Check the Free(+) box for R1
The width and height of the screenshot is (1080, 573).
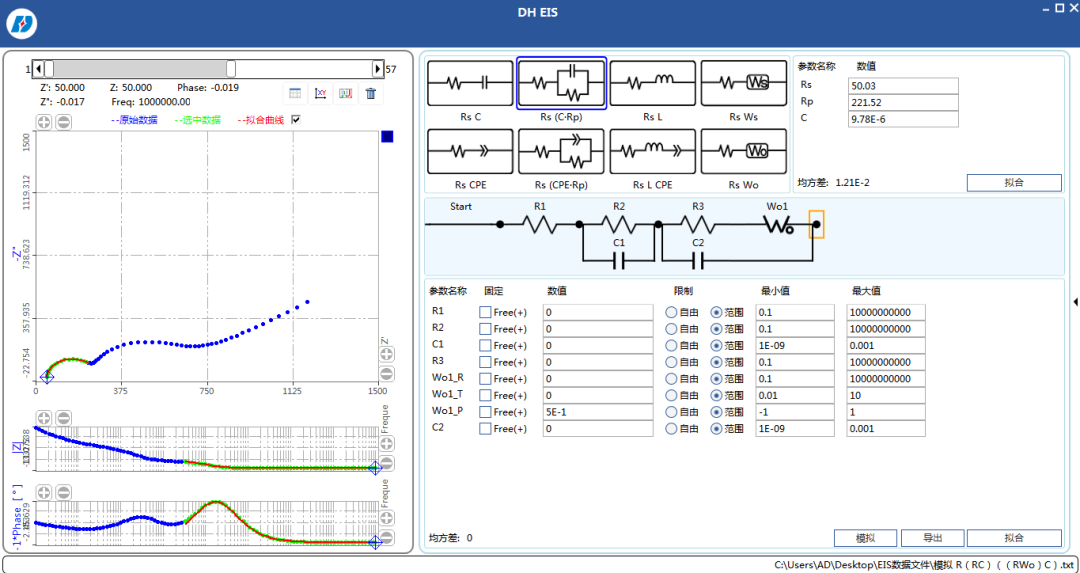(485, 313)
